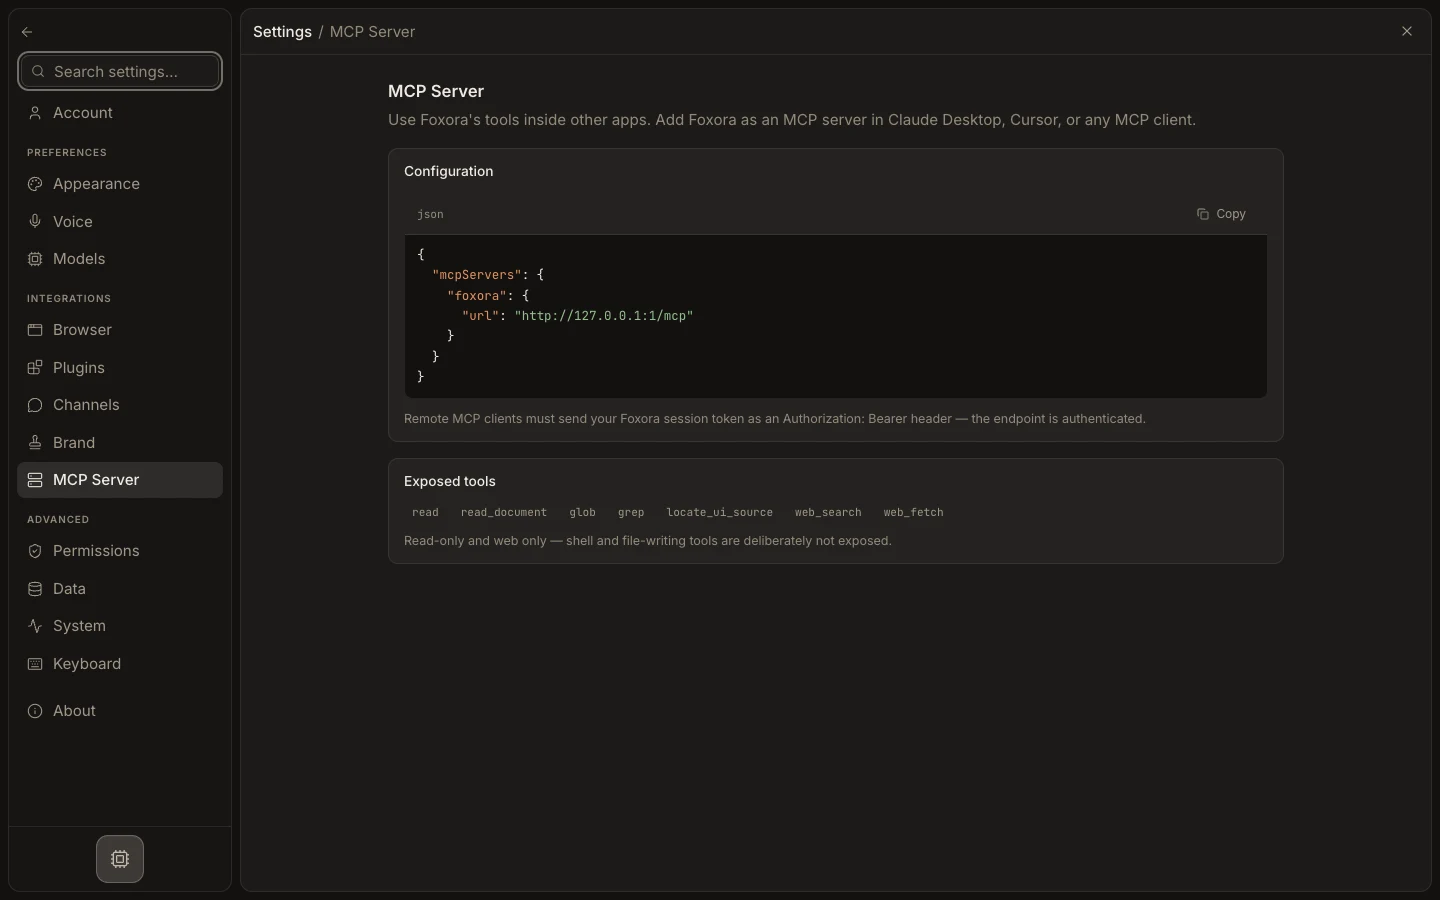Click the ADVANCED section label
Image resolution: width=1440 pixels, height=900 pixels.
coord(58,520)
